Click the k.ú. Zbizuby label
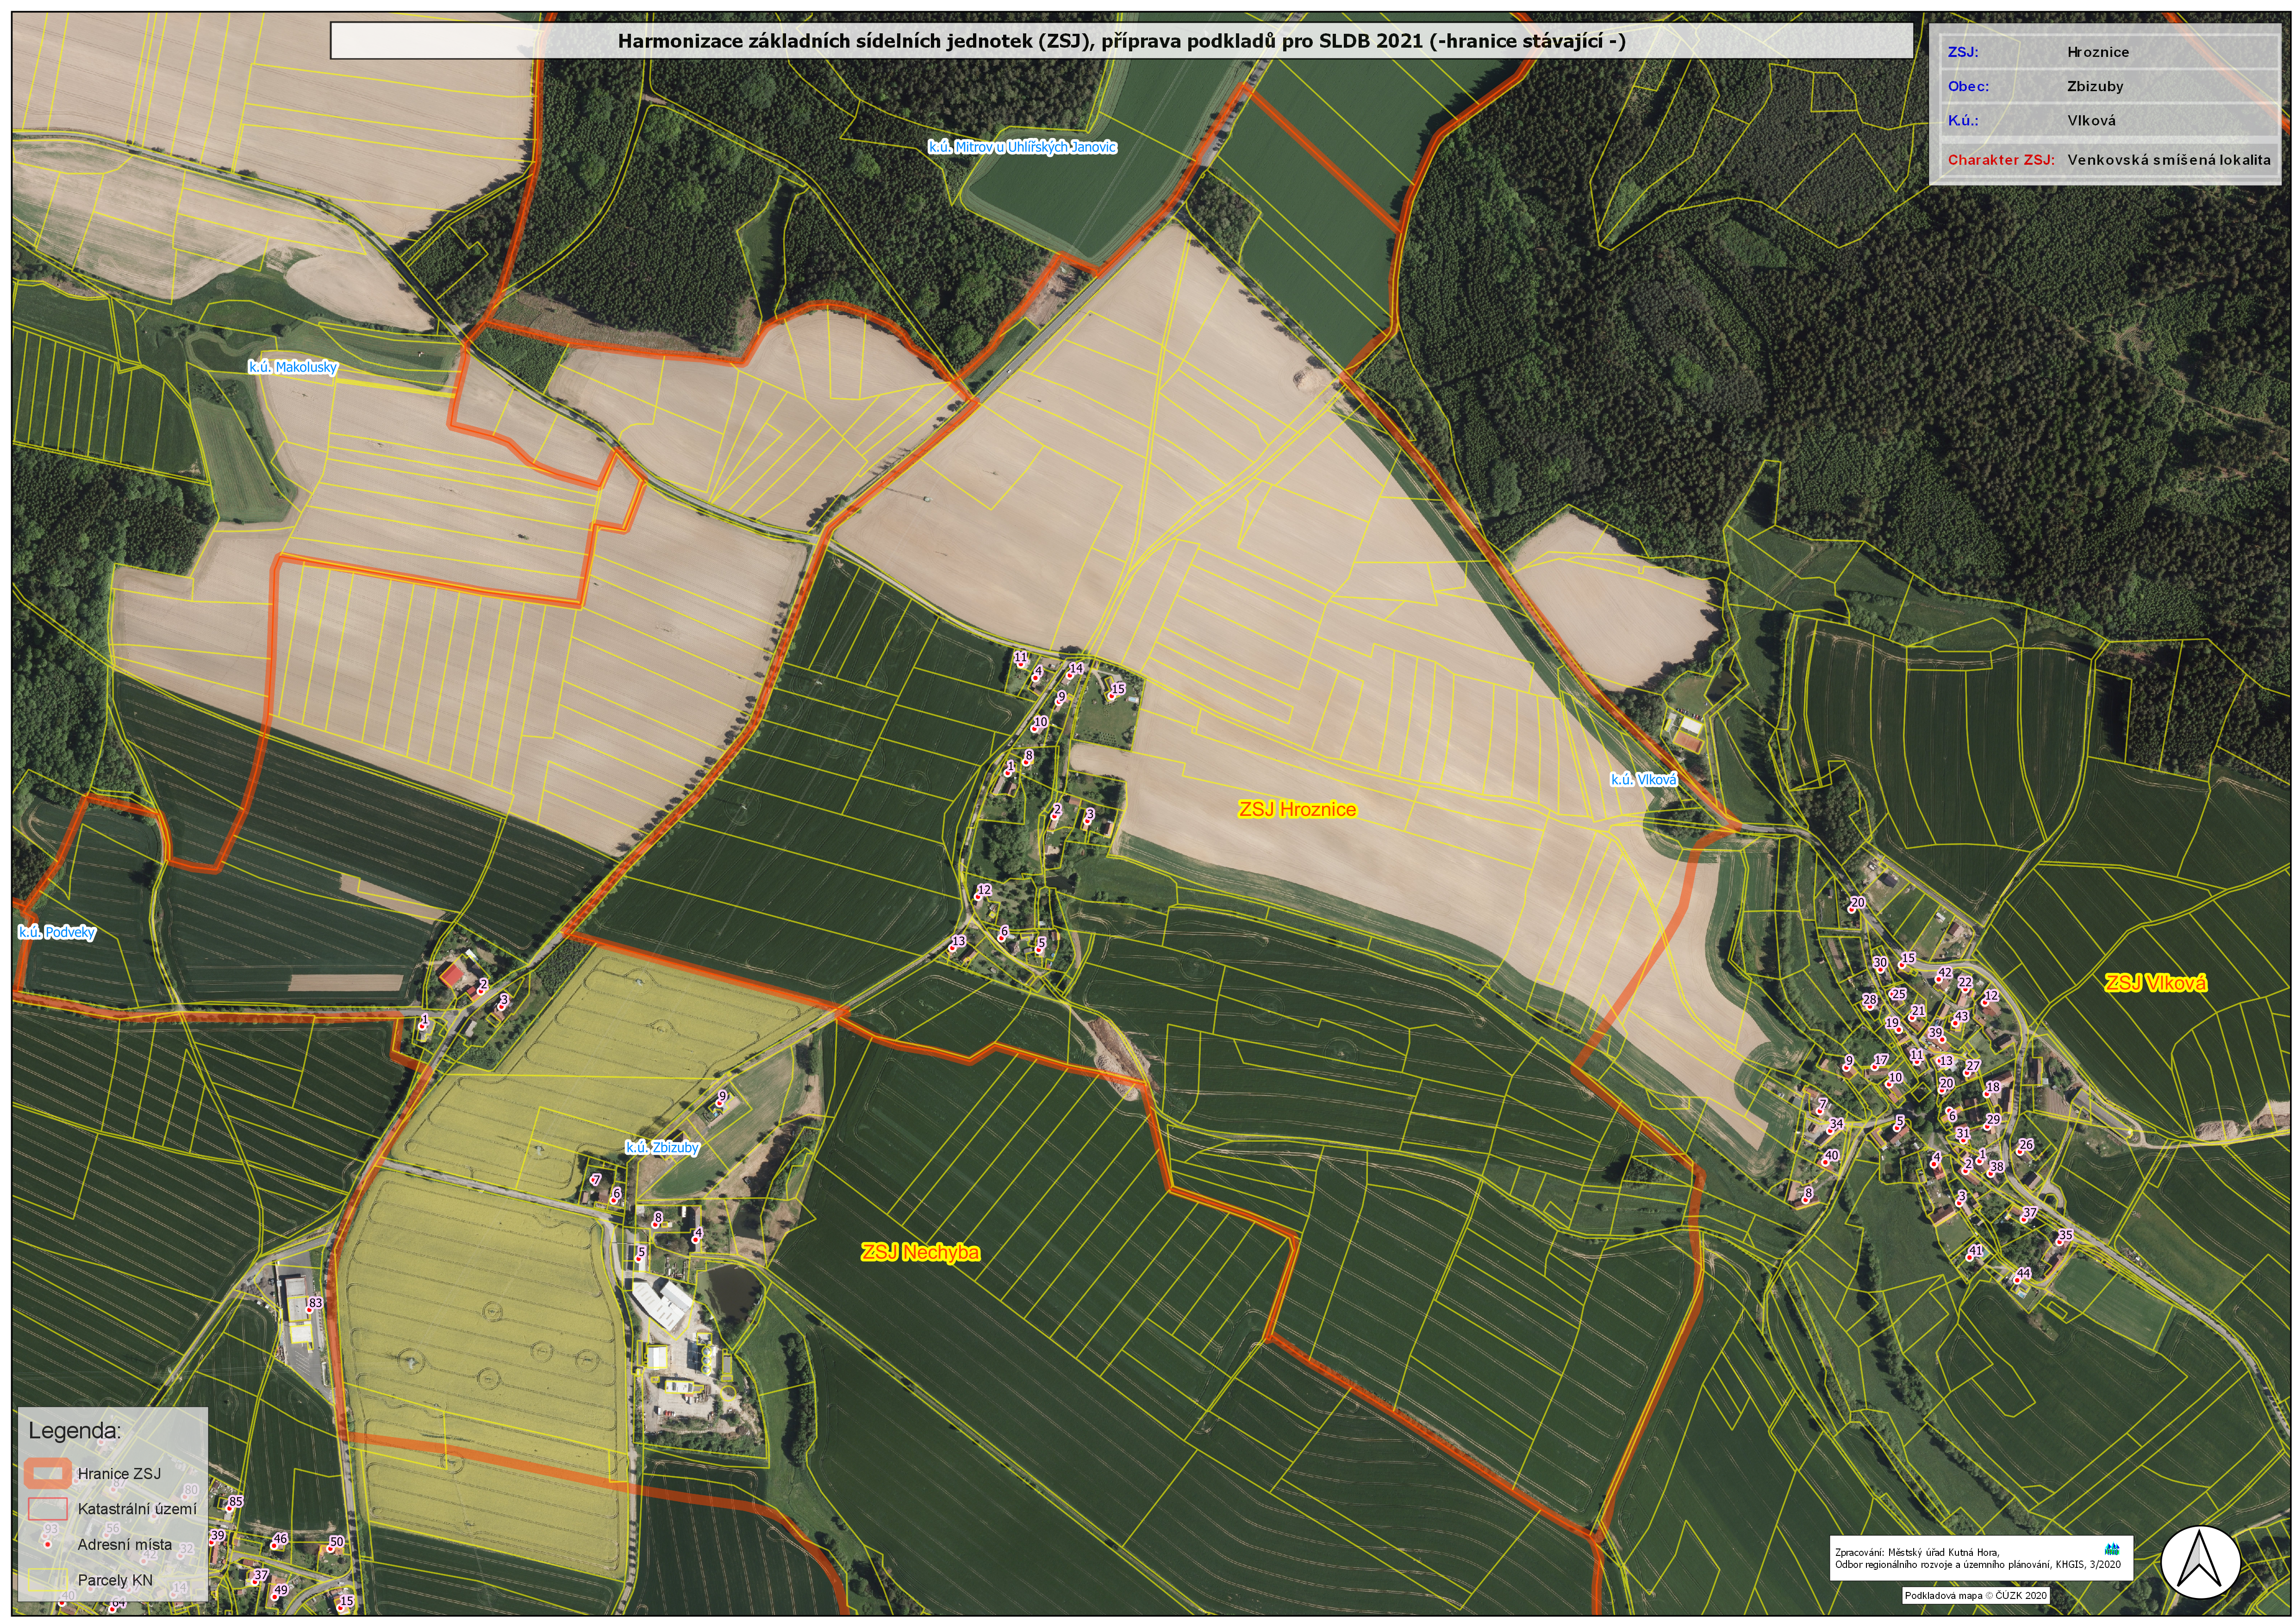Screen dimensions: 2296x1623 click(662, 1148)
